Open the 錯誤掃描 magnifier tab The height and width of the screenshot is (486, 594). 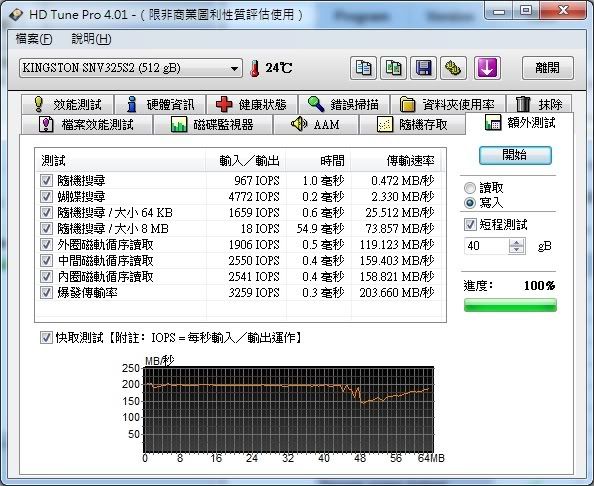[x=344, y=104]
